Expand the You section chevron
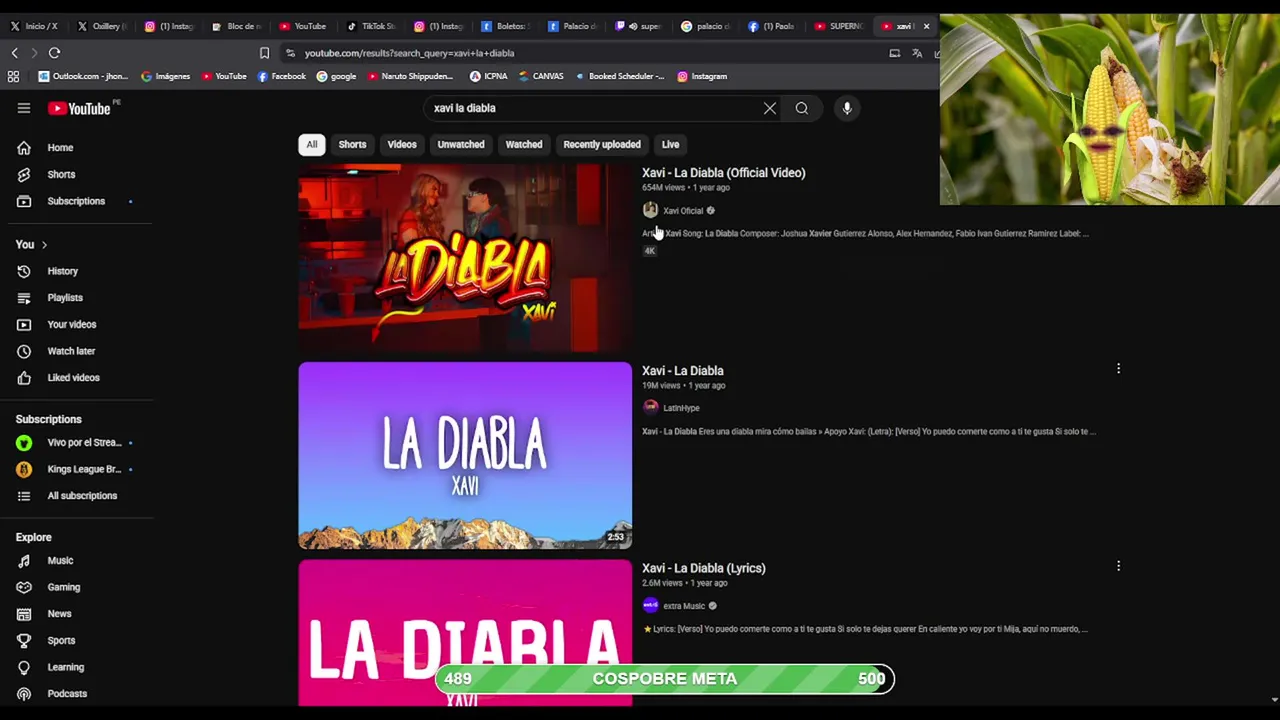 (x=44, y=245)
